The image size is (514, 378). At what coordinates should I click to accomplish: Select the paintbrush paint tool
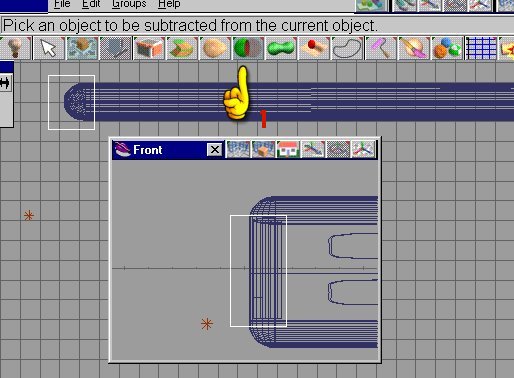414,48
